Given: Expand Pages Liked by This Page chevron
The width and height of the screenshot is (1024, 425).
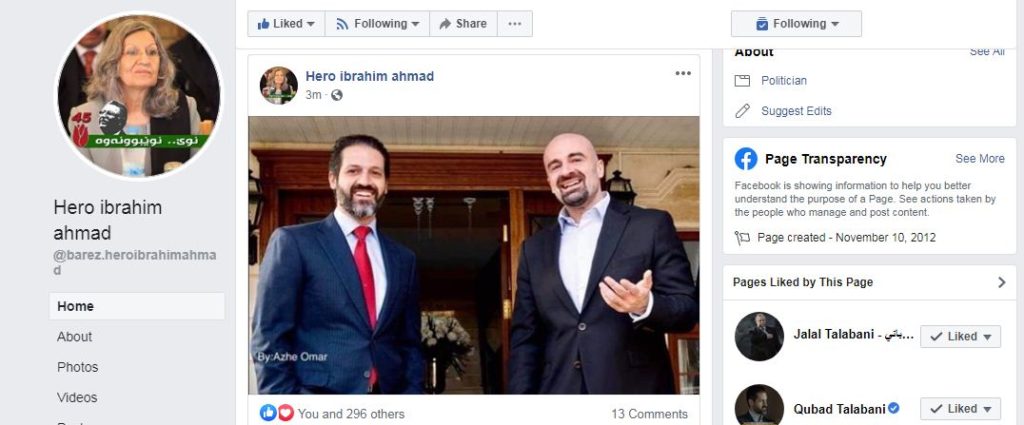Looking at the screenshot, I should pyautogui.click(x=1002, y=282).
